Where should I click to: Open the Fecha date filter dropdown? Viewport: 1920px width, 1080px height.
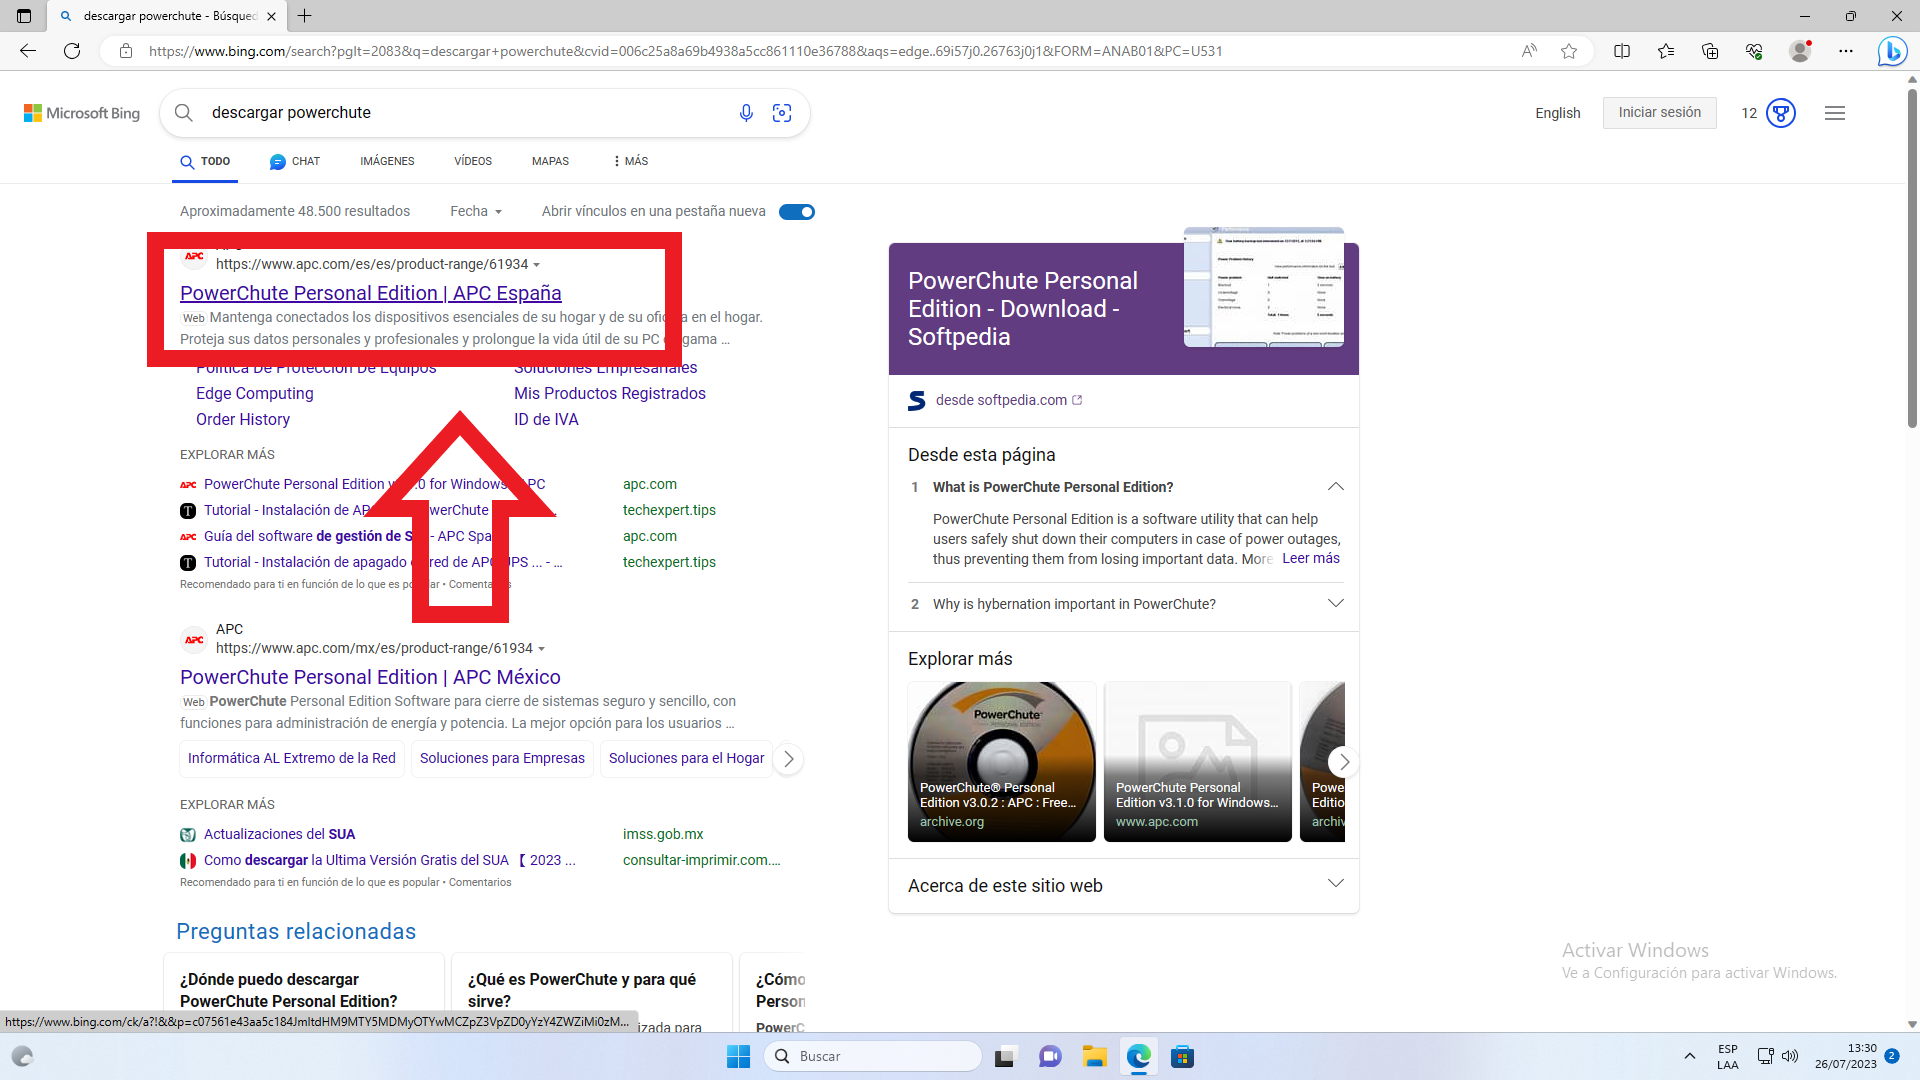[x=476, y=211]
